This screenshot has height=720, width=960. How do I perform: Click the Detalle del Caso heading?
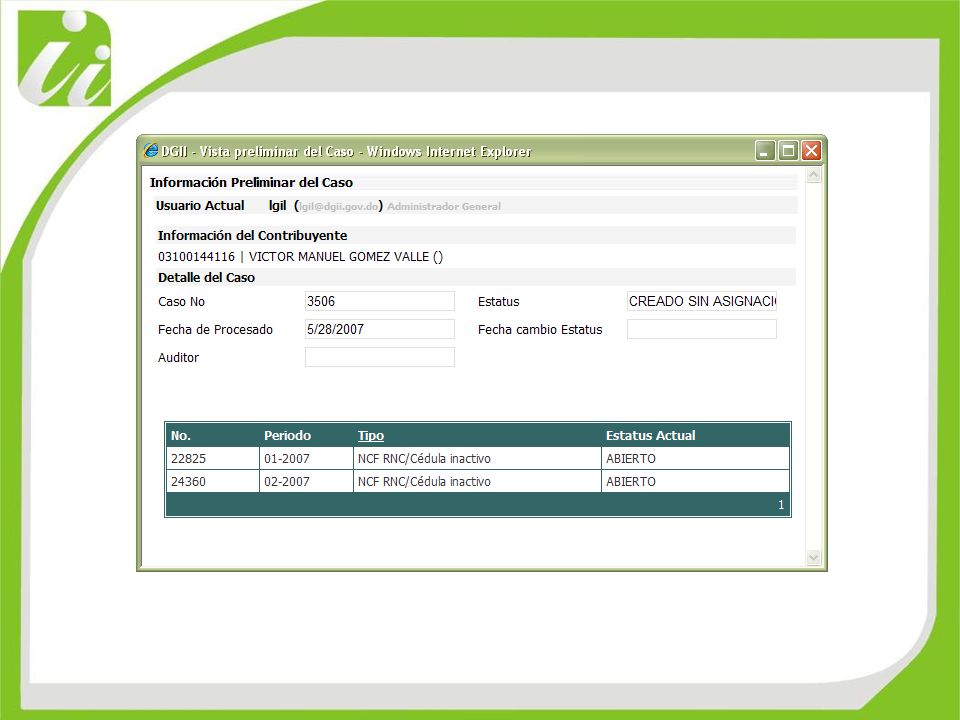pos(206,278)
